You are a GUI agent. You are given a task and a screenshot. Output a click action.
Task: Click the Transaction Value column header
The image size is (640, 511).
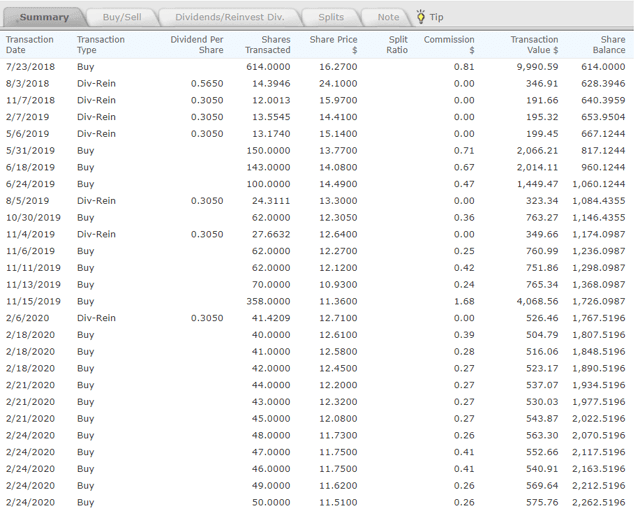pos(534,44)
